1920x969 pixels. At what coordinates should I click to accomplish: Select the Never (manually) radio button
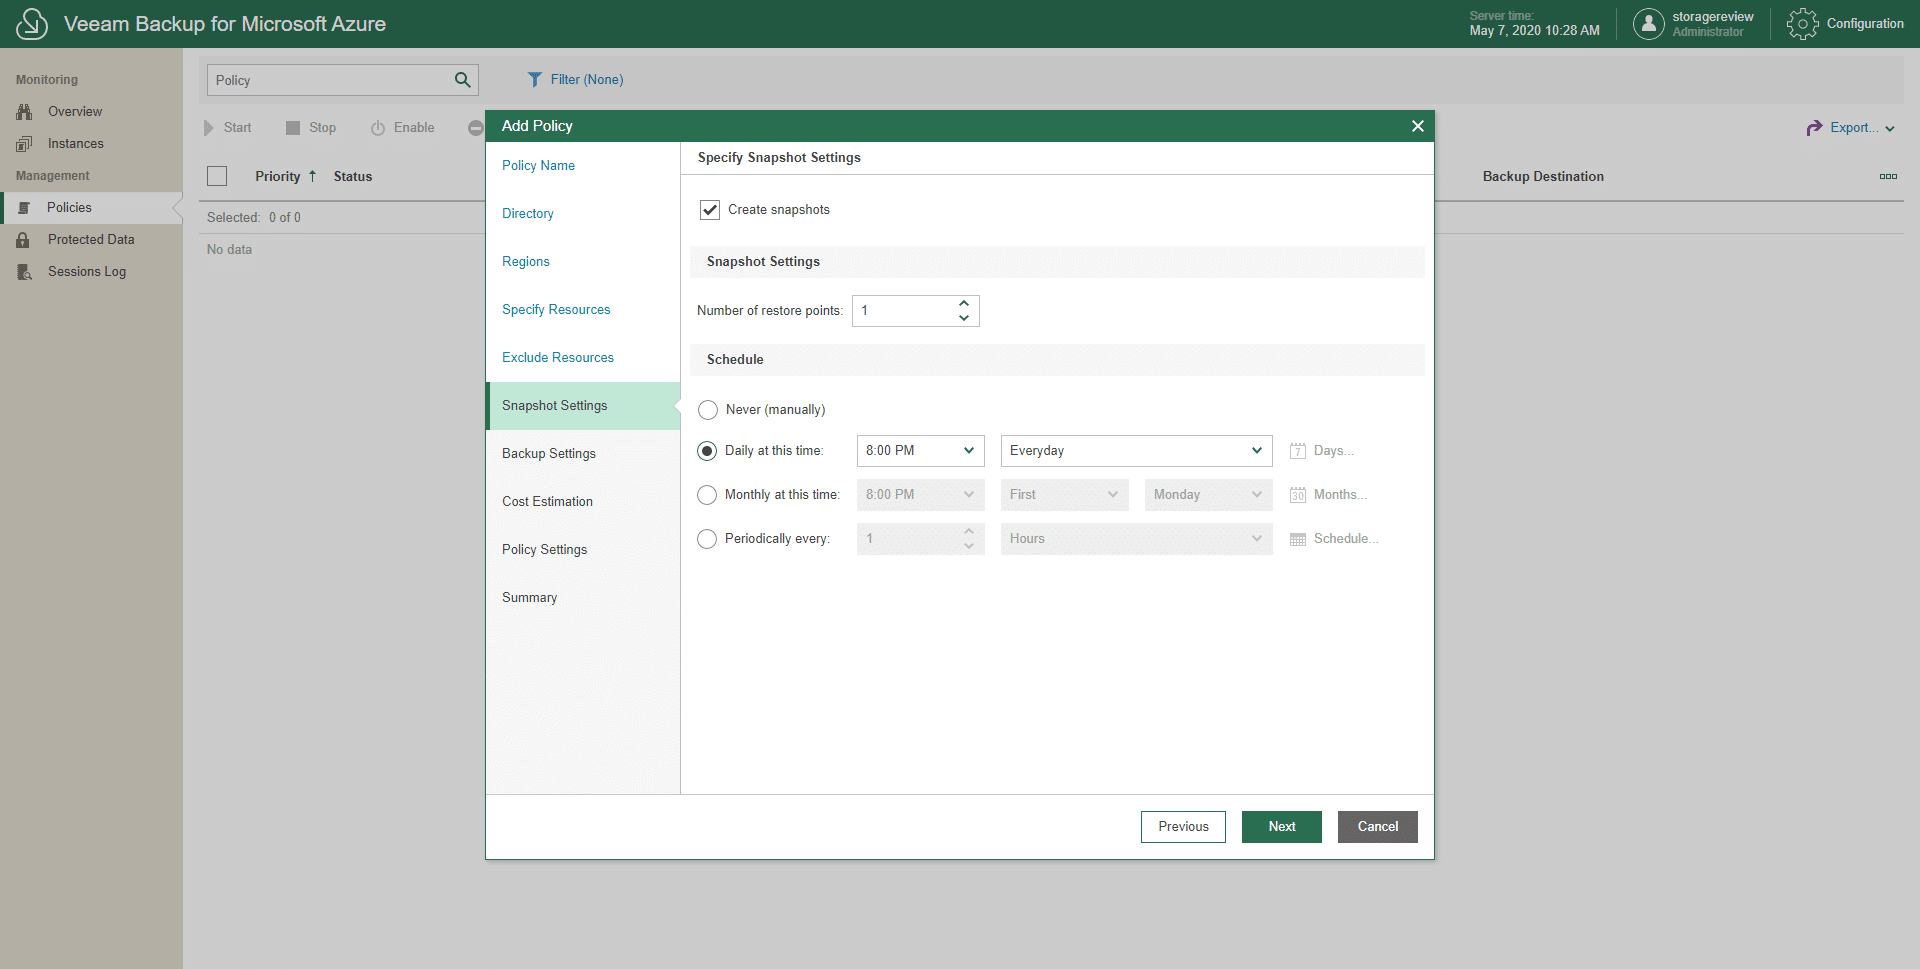(708, 410)
